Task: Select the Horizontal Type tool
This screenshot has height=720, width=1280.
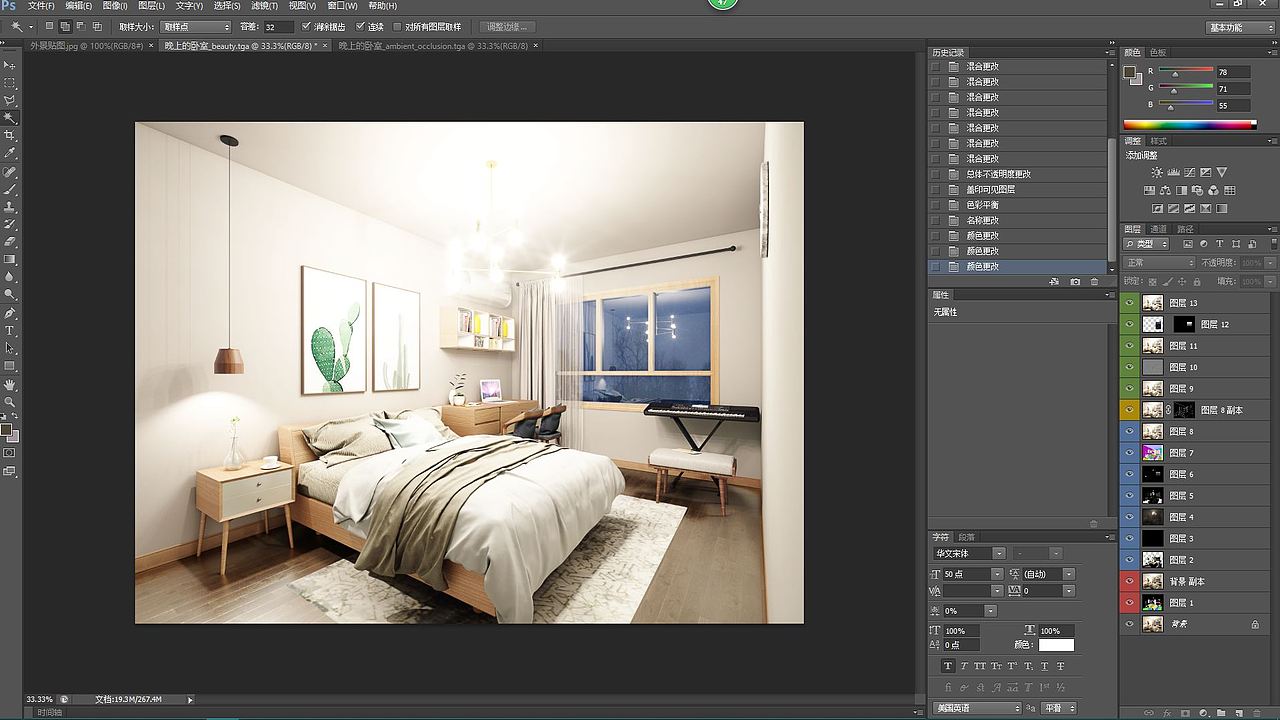Action: pyautogui.click(x=10, y=330)
